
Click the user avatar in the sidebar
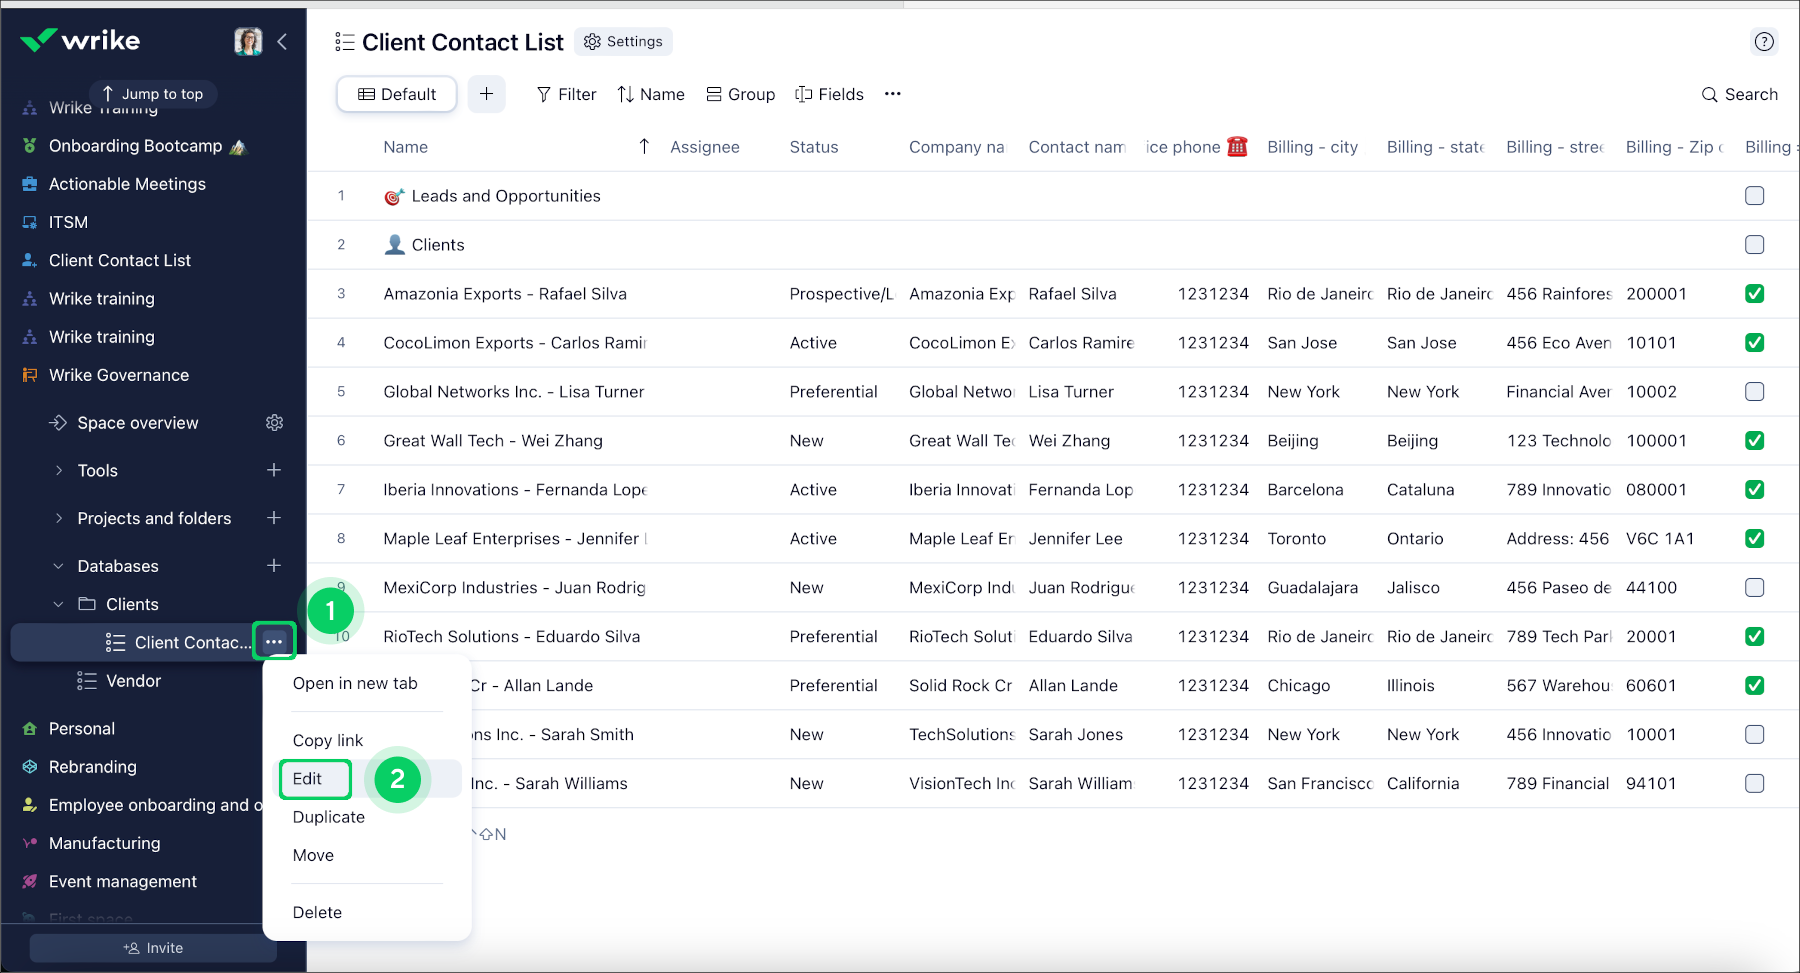click(x=247, y=41)
